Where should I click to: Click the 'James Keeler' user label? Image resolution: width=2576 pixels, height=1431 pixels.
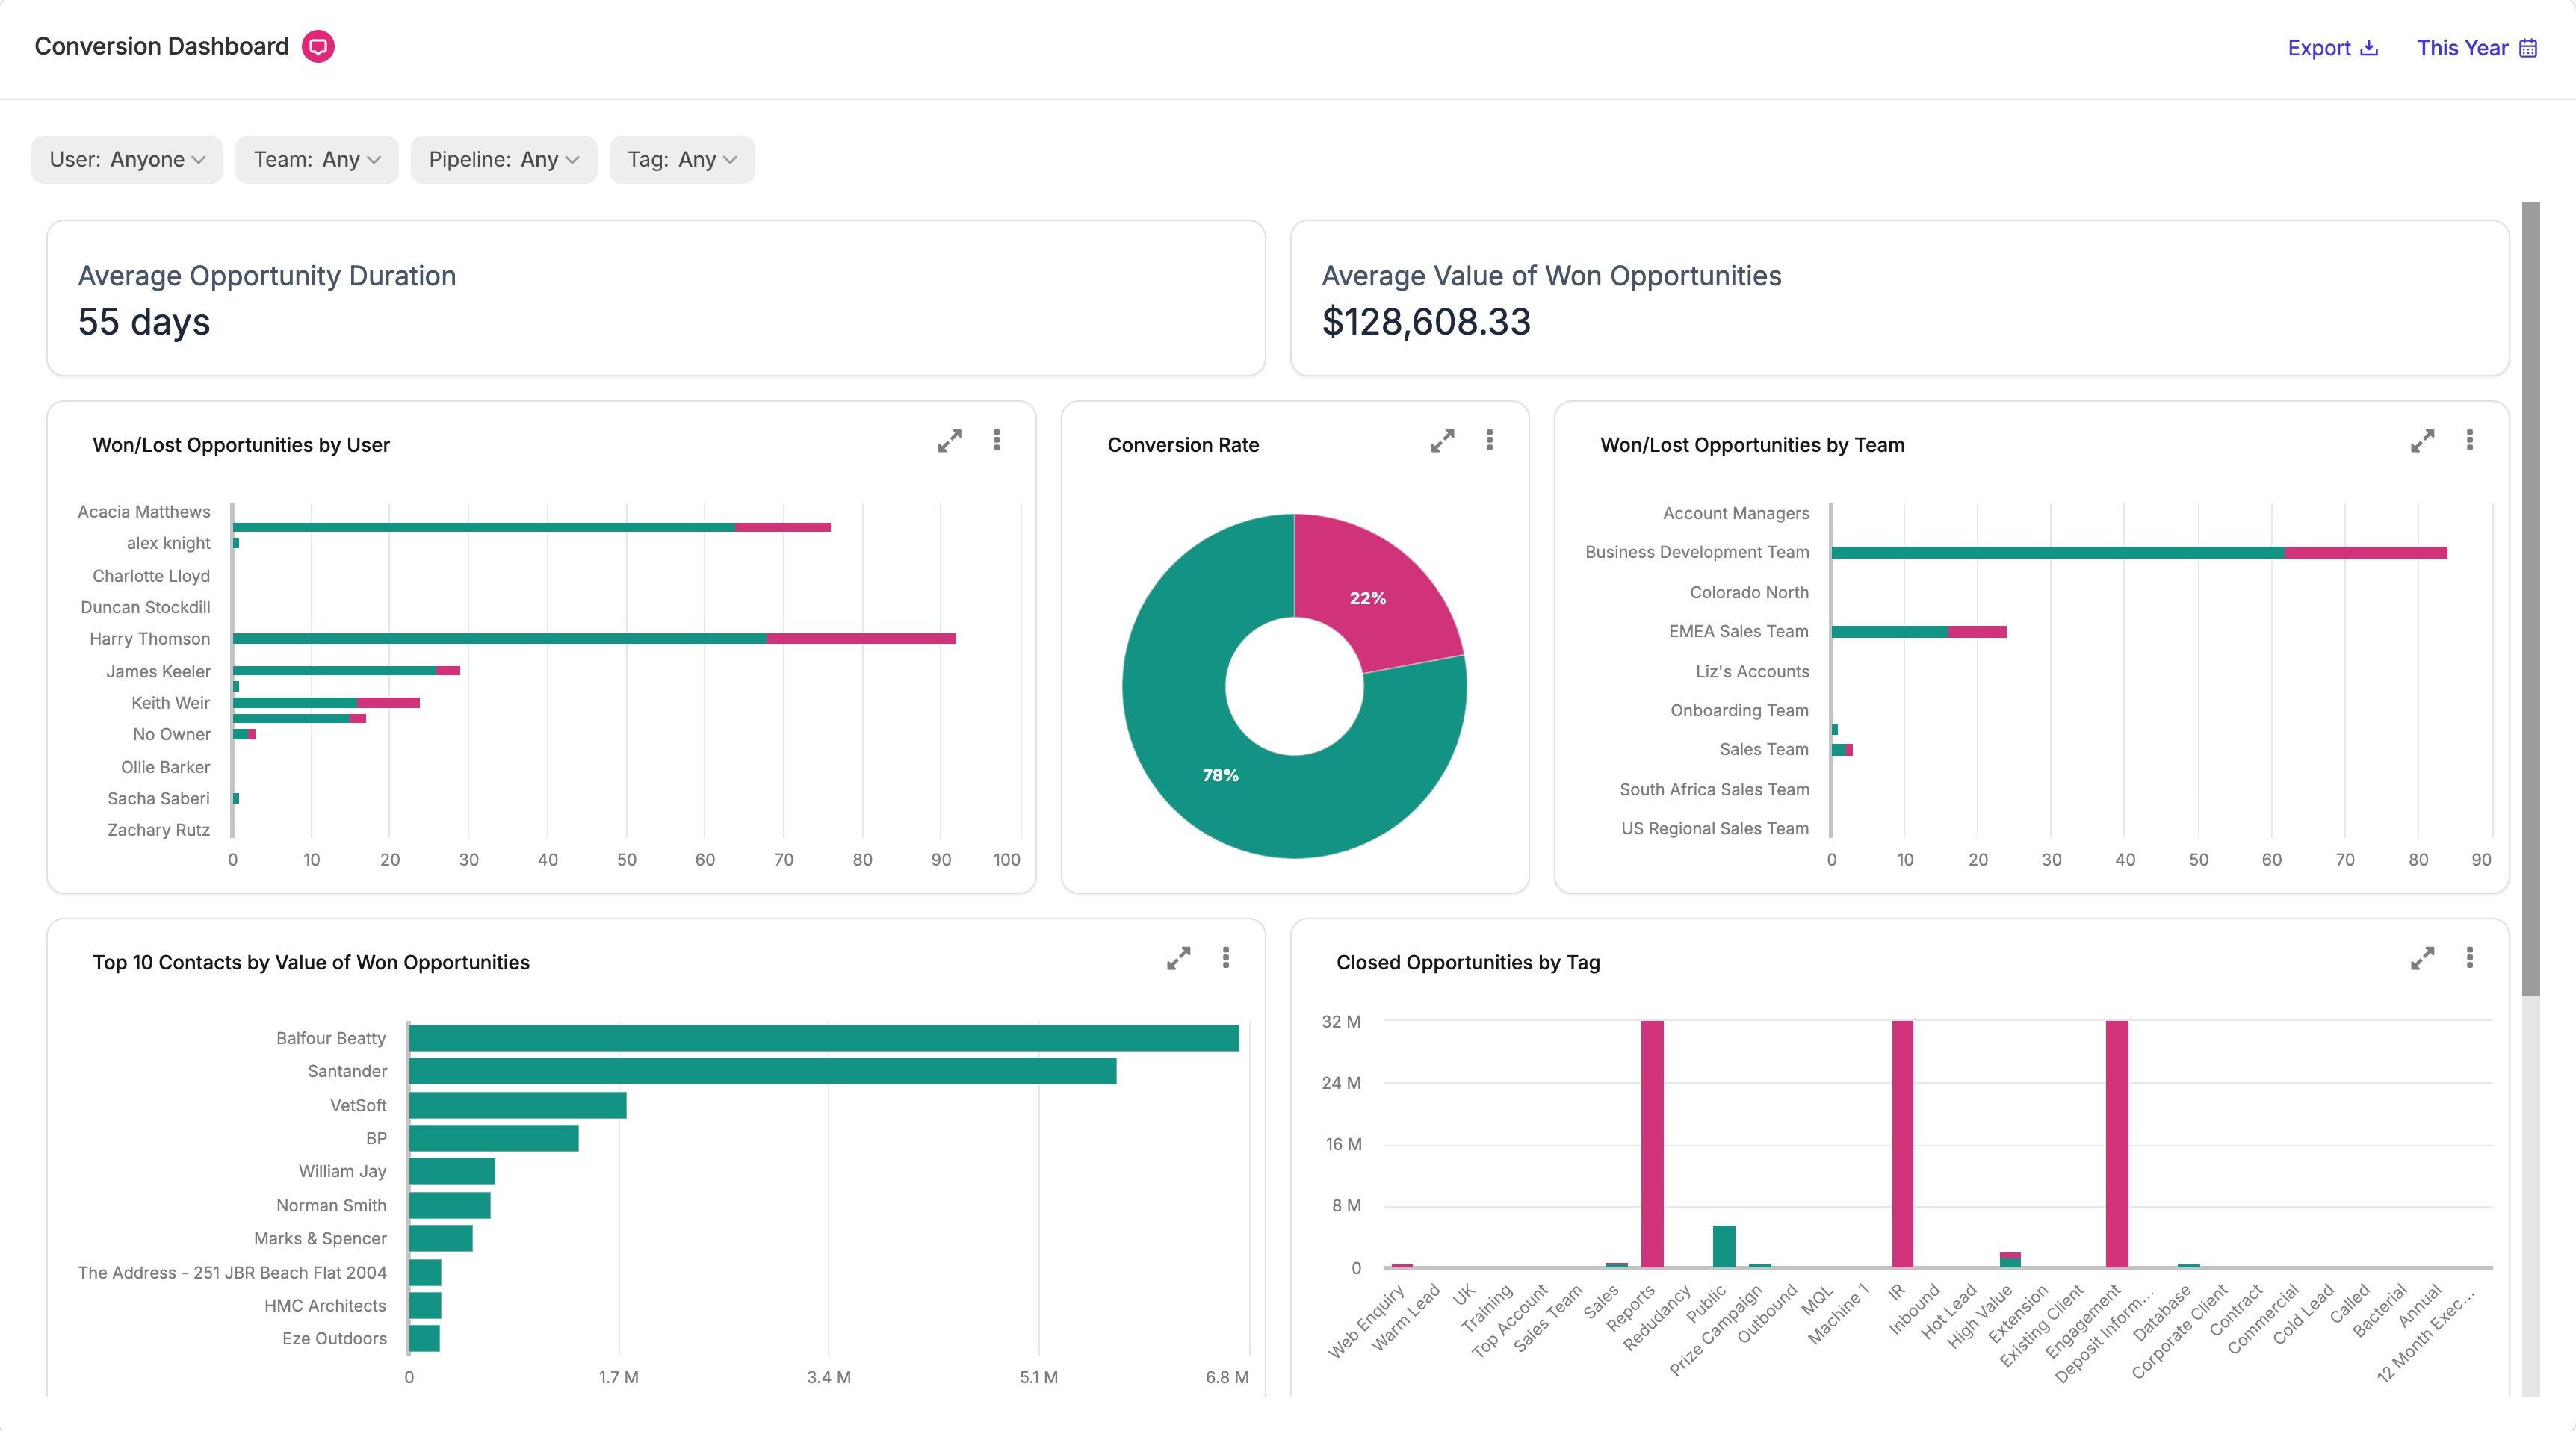pyautogui.click(x=158, y=671)
